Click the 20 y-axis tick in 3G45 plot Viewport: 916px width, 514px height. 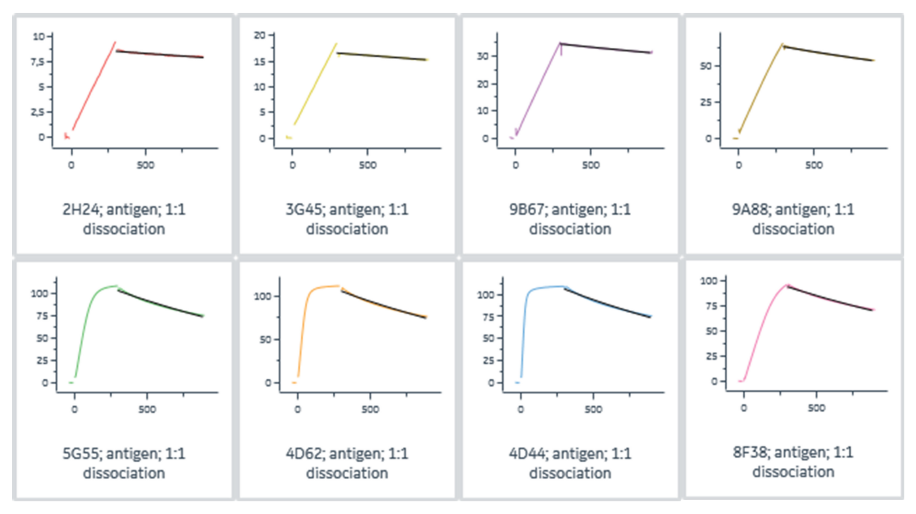pos(259,36)
